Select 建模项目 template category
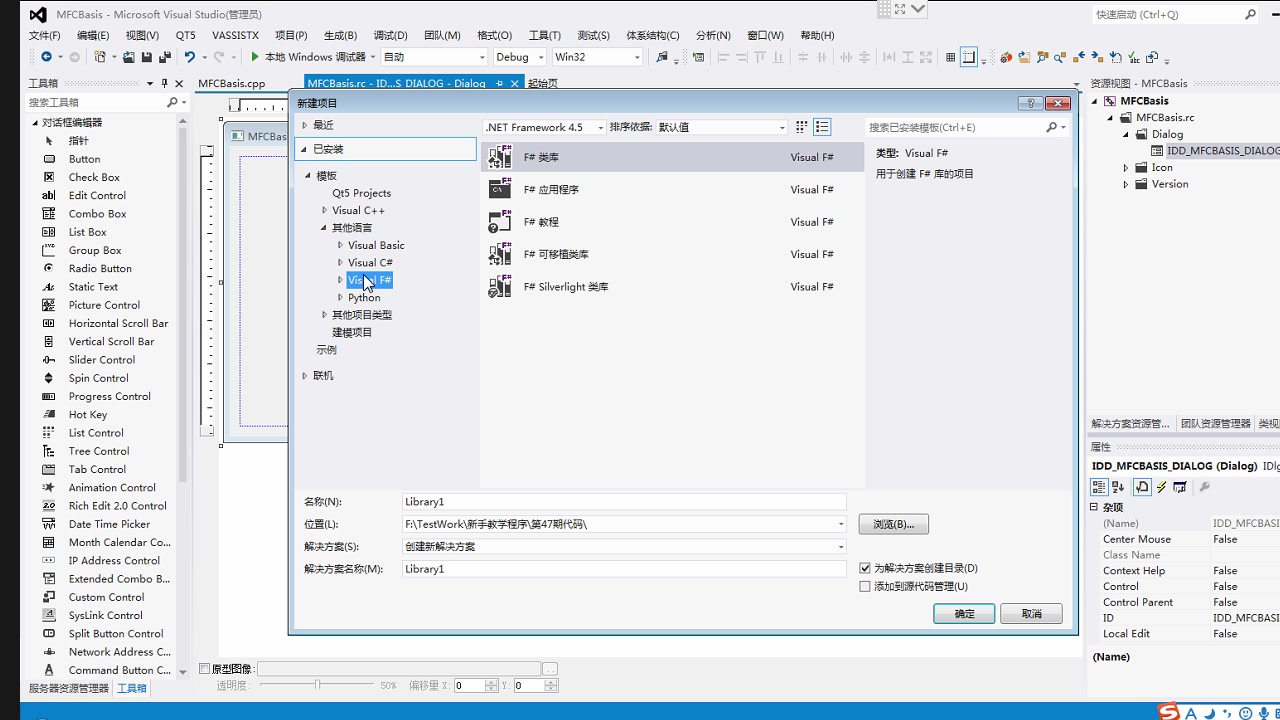Image resolution: width=1280 pixels, height=720 pixels. click(x=352, y=332)
